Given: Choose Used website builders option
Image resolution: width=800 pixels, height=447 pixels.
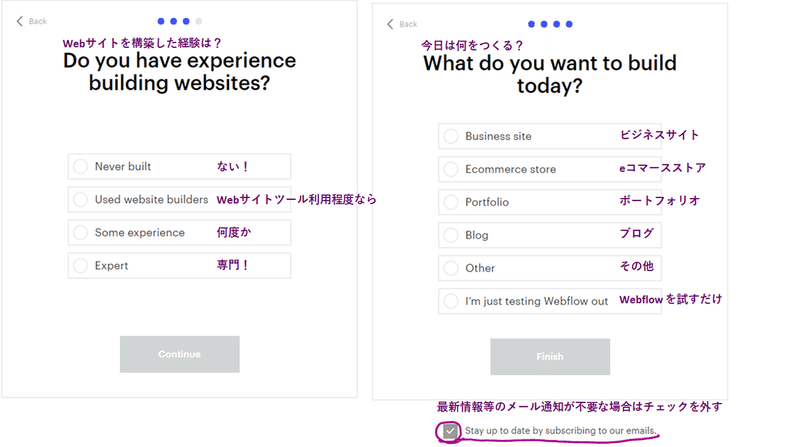Looking at the screenshot, I should tap(81, 199).
